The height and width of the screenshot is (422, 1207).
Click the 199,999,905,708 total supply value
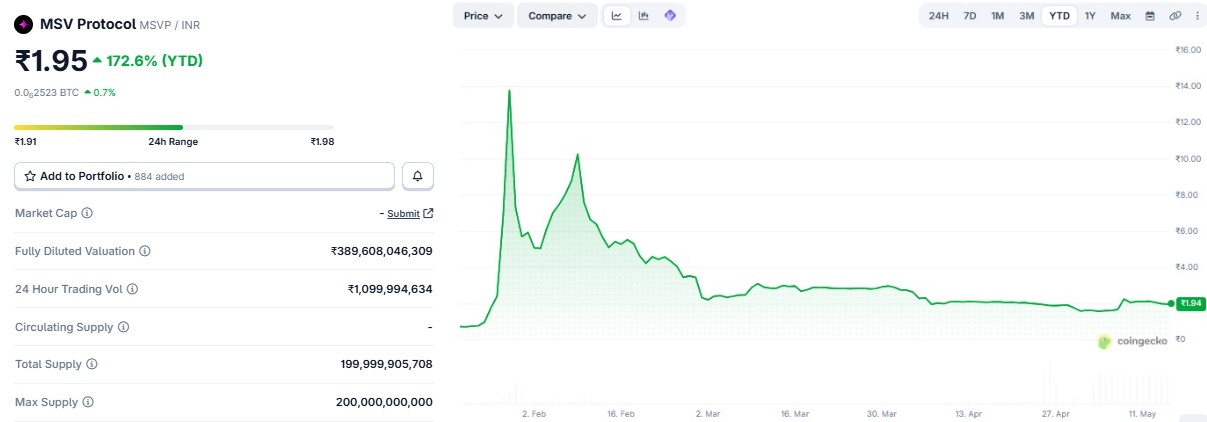coord(387,364)
